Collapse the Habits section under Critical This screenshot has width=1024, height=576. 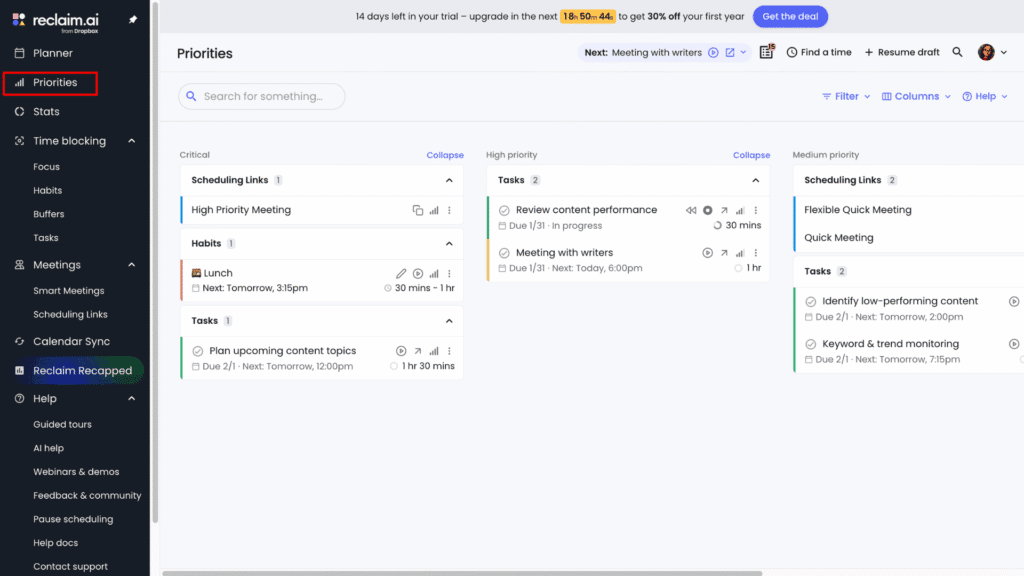(x=448, y=243)
